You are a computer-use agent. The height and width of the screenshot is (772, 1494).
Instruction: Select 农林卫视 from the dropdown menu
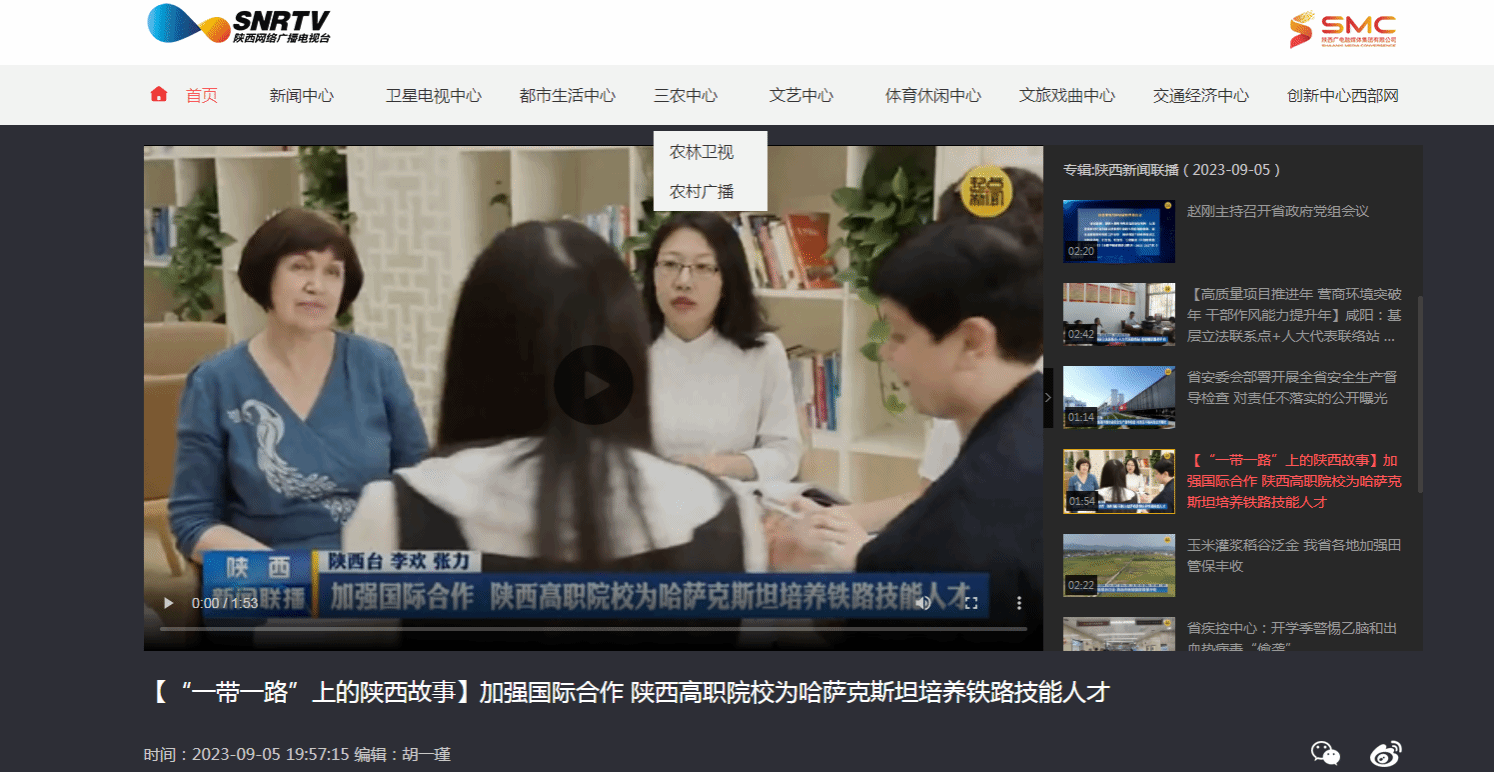pos(701,152)
